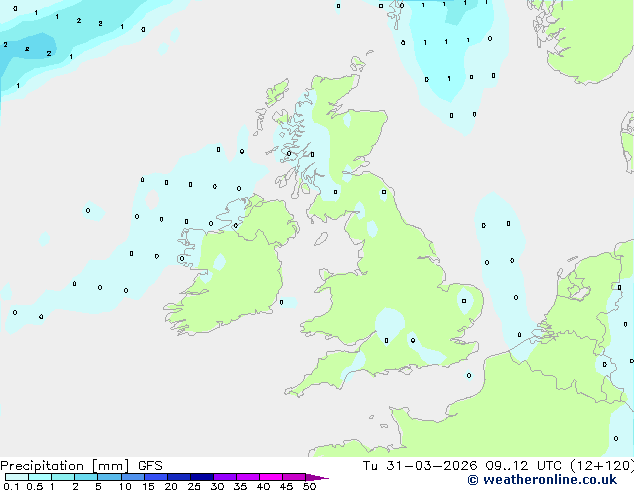Click the '15' legend scale label
This screenshot has width=634, height=490.
point(148,486)
